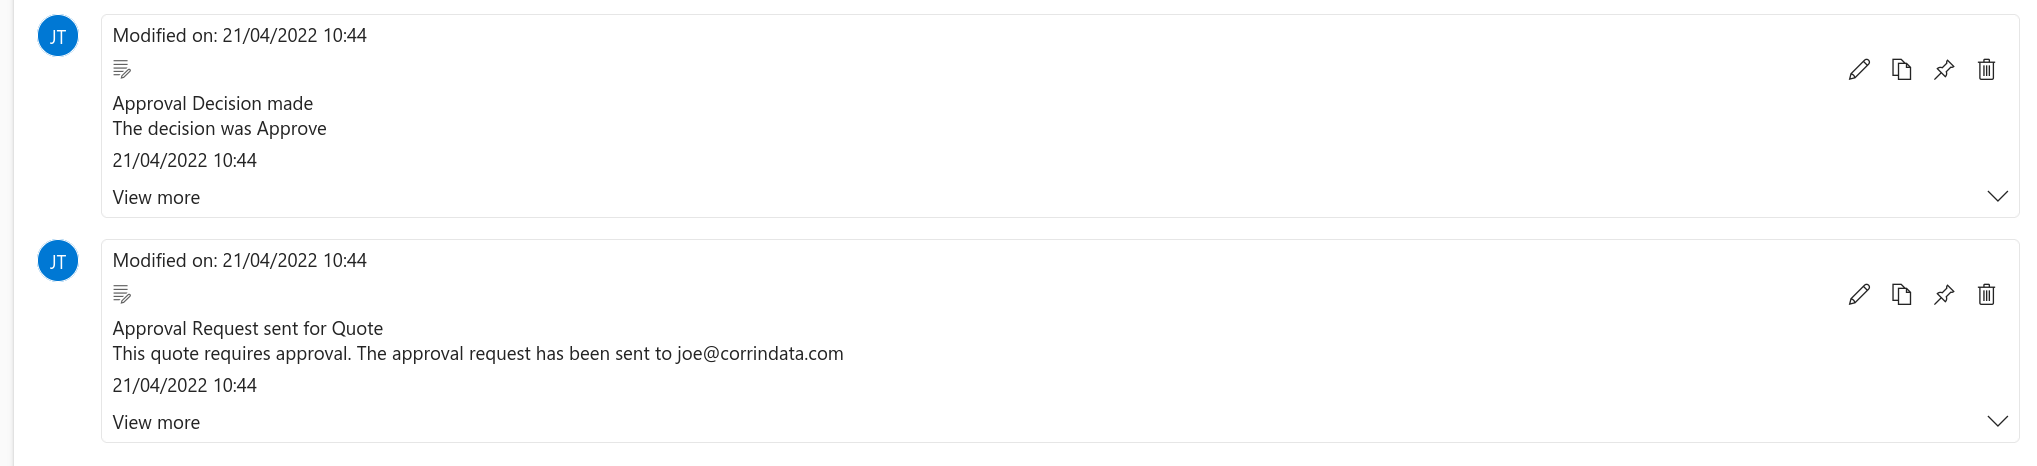This screenshot has height=466, width=2037.
Task: Pin the Approval Decision made note
Action: click(x=1944, y=70)
